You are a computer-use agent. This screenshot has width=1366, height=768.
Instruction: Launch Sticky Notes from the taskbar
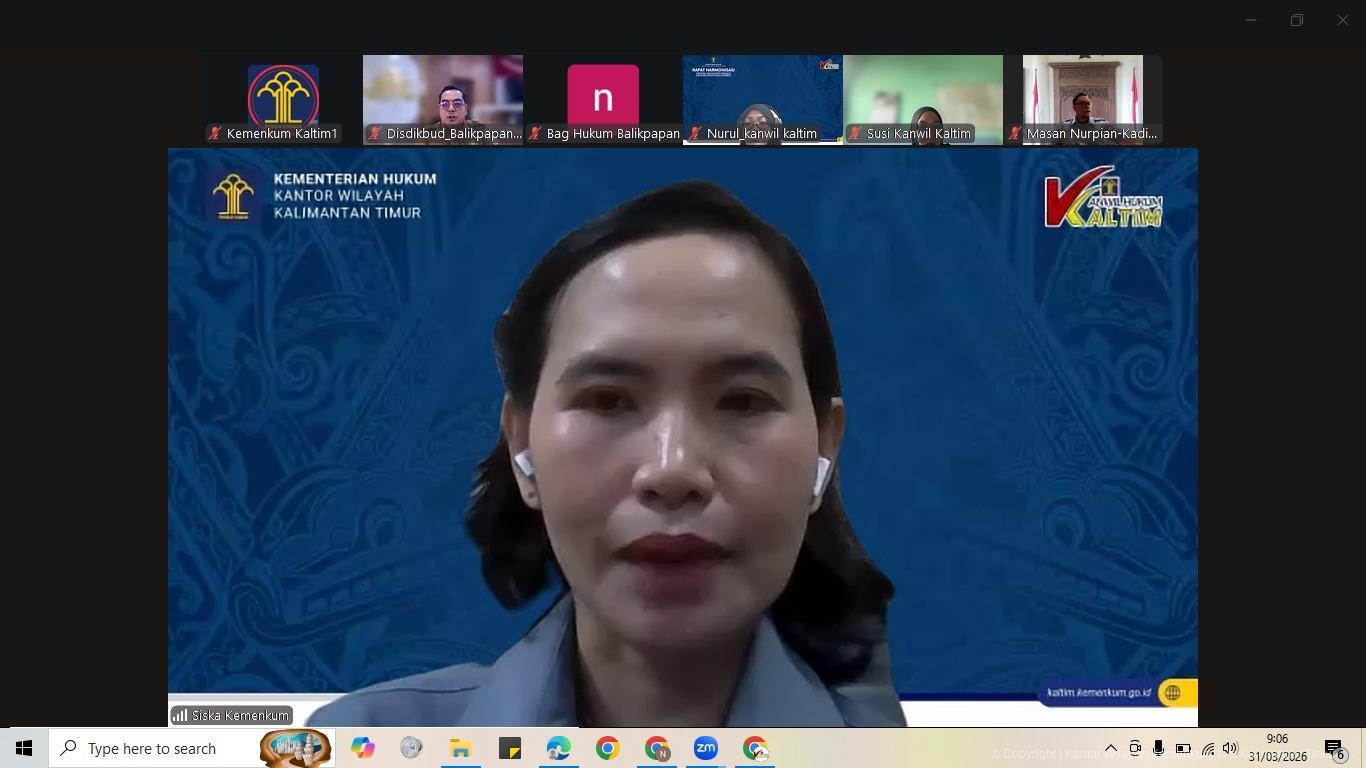[x=509, y=748]
